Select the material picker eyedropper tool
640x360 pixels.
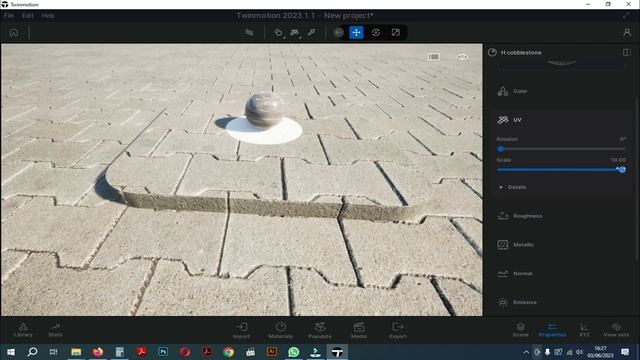click(x=311, y=33)
